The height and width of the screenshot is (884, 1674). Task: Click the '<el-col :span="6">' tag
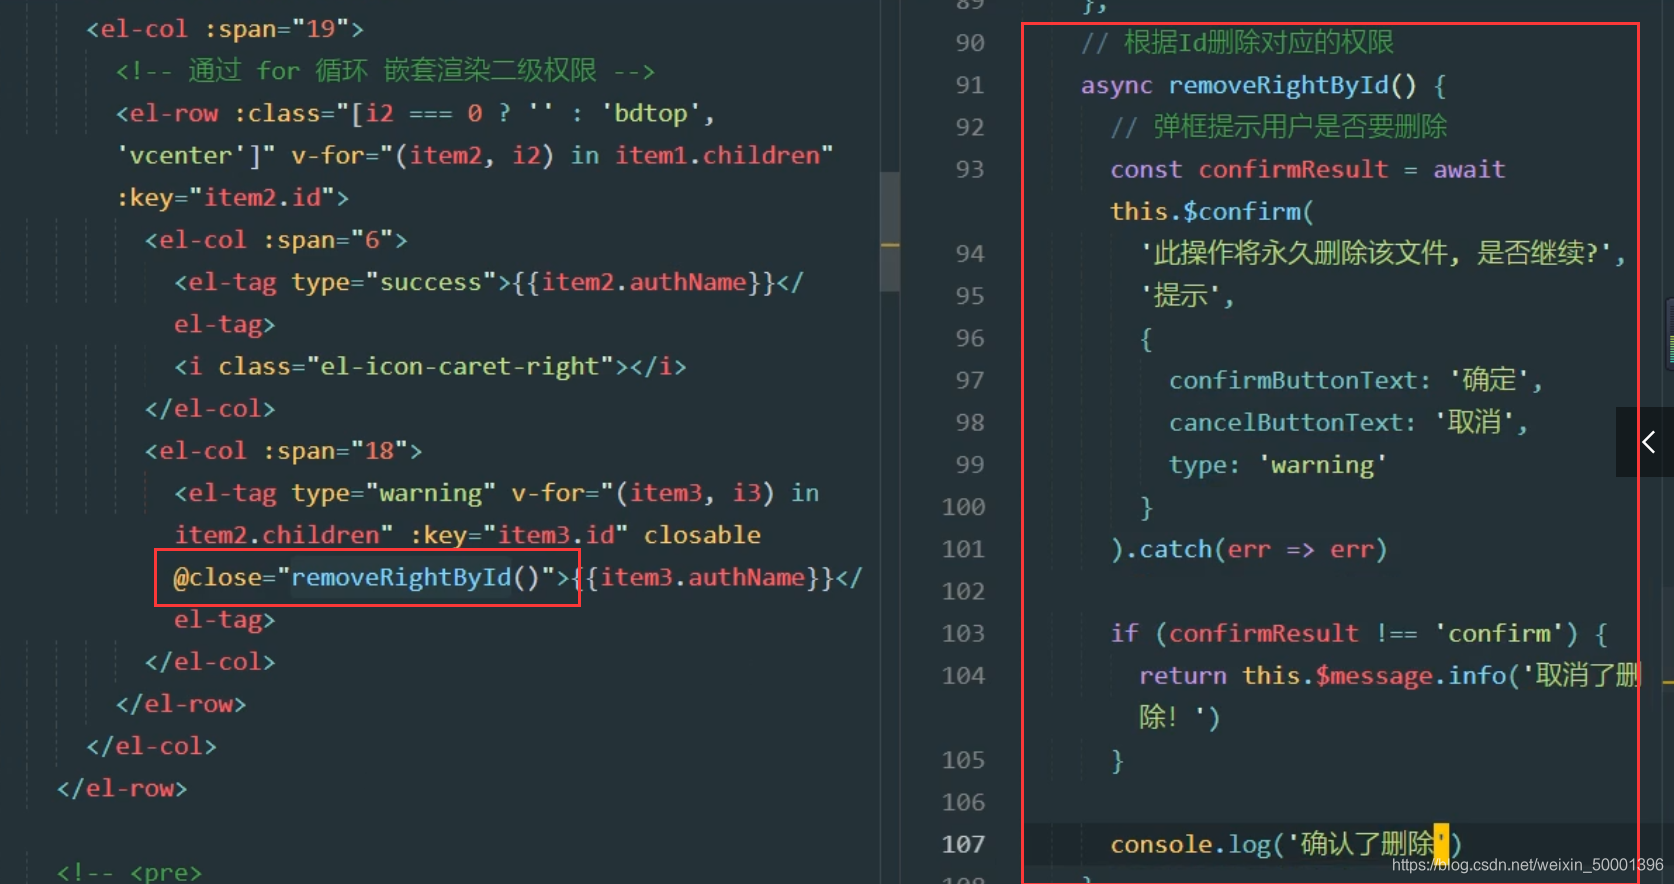[x=276, y=240]
